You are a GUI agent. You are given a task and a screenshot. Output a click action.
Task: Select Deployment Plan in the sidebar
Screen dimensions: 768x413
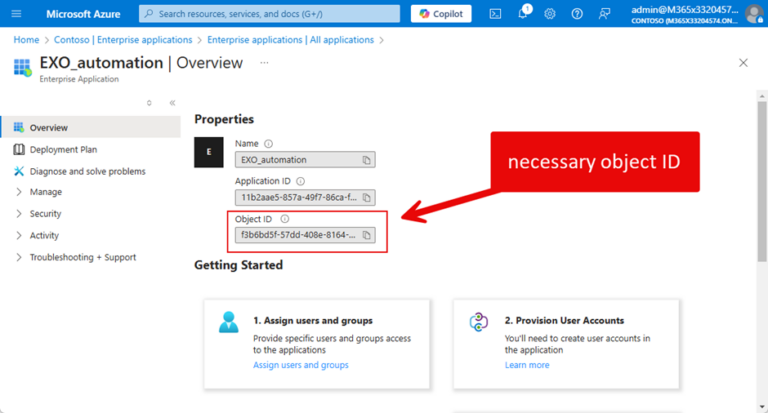(x=63, y=150)
